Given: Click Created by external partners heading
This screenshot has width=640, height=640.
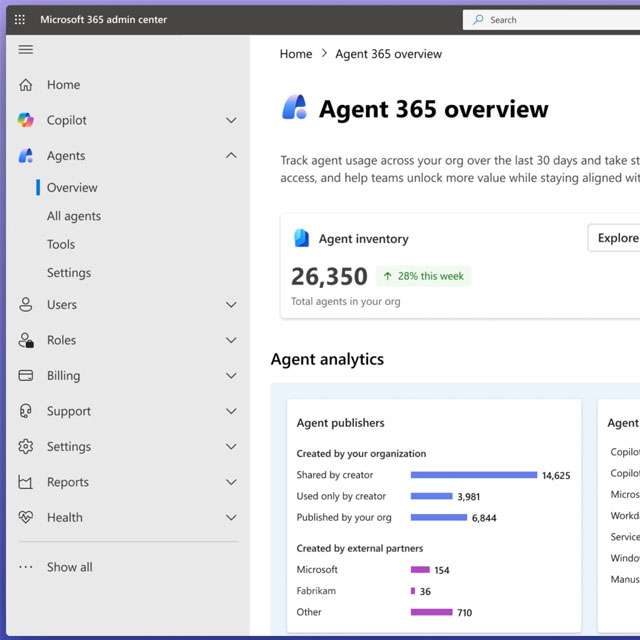Looking at the screenshot, I should (x=360, y=548).
